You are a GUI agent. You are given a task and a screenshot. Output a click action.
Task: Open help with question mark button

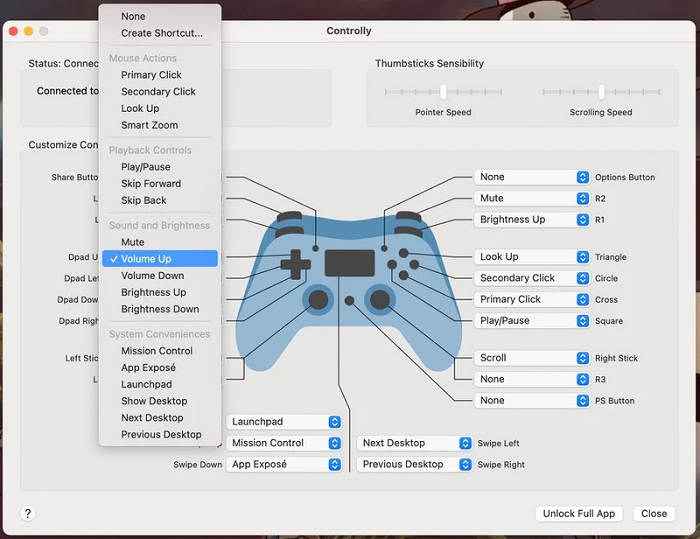[x=28, y=514]
